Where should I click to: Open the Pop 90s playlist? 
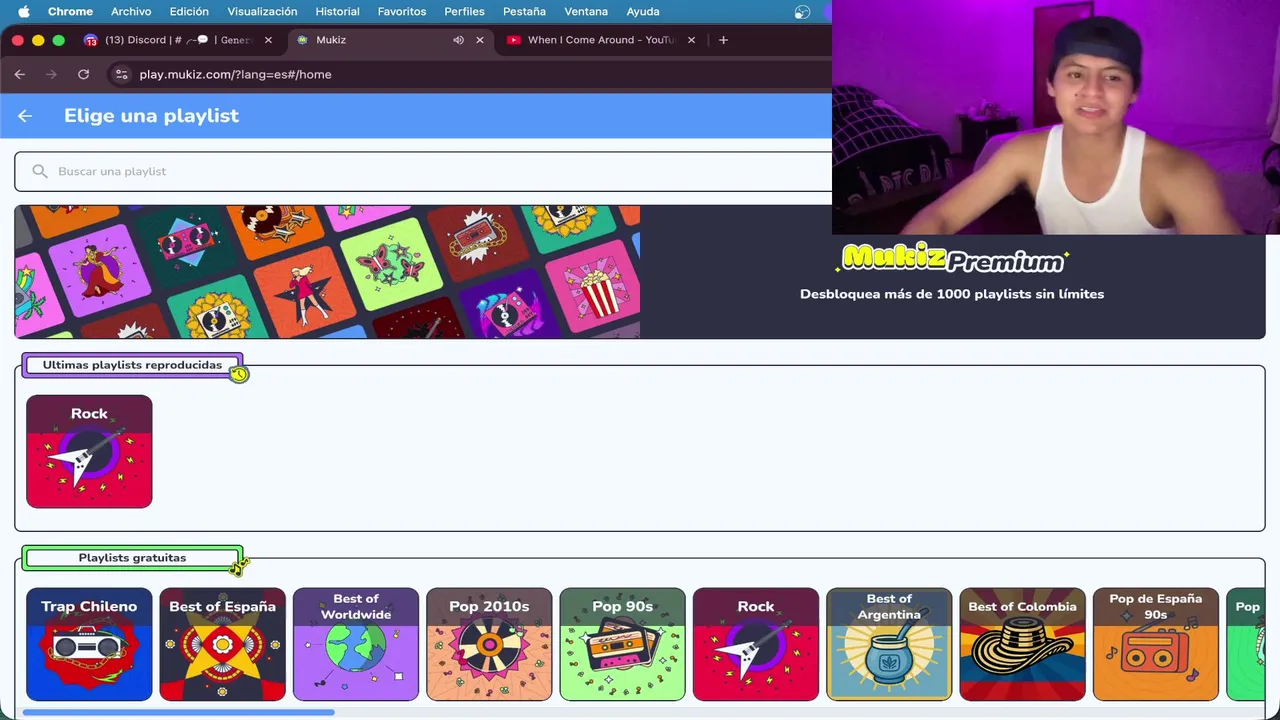coord(622,644)
